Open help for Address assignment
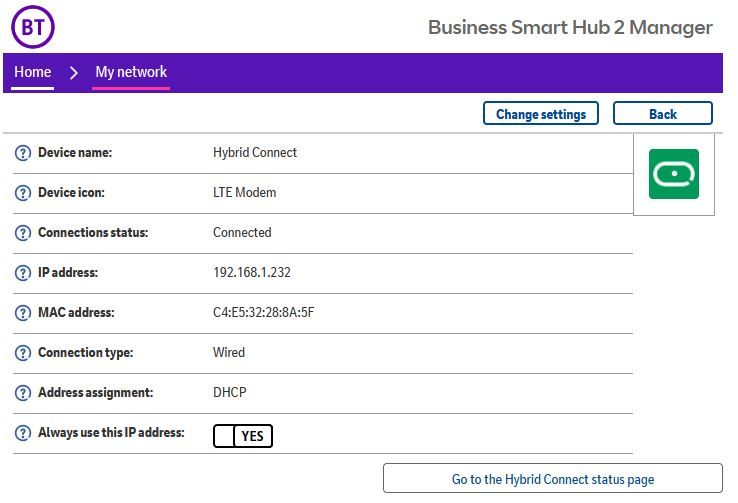 pos(23,393)
